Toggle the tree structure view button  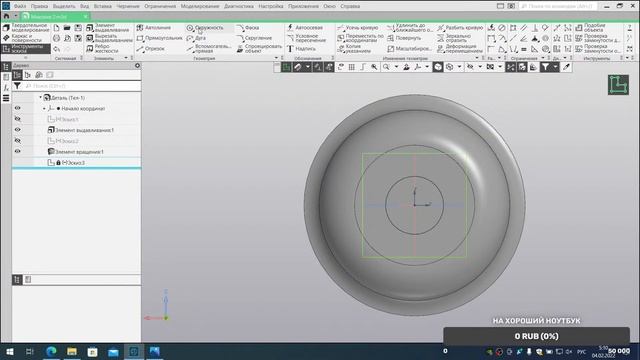pos(17,75)
